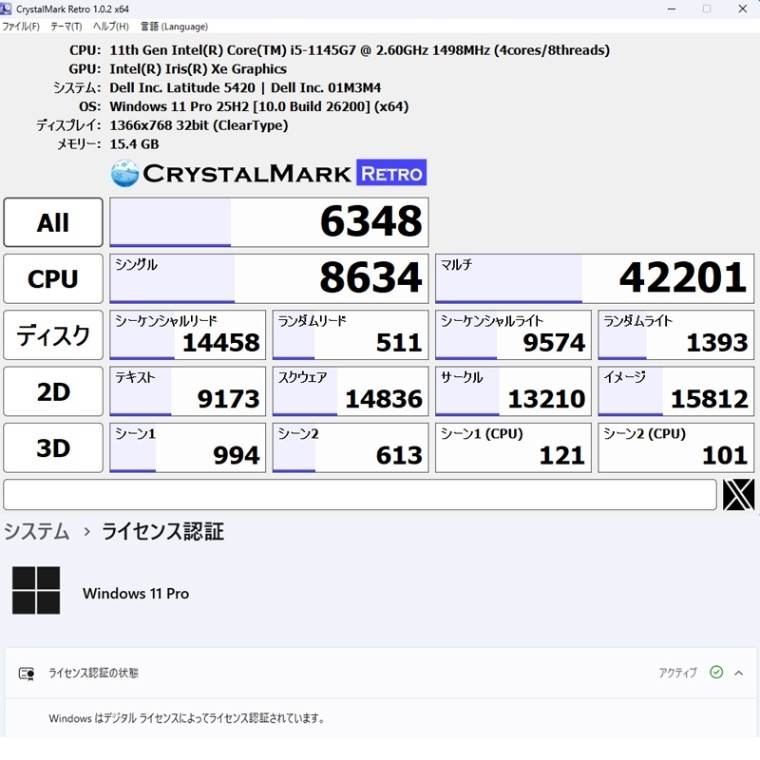Viewport: 760px width, 760px height.
Task: Click the All total score 6348
Action: click(x=269, y=222)
